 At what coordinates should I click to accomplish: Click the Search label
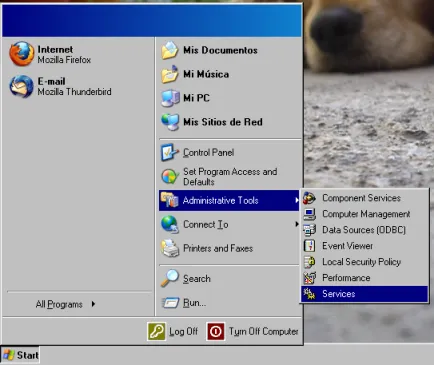197,279
